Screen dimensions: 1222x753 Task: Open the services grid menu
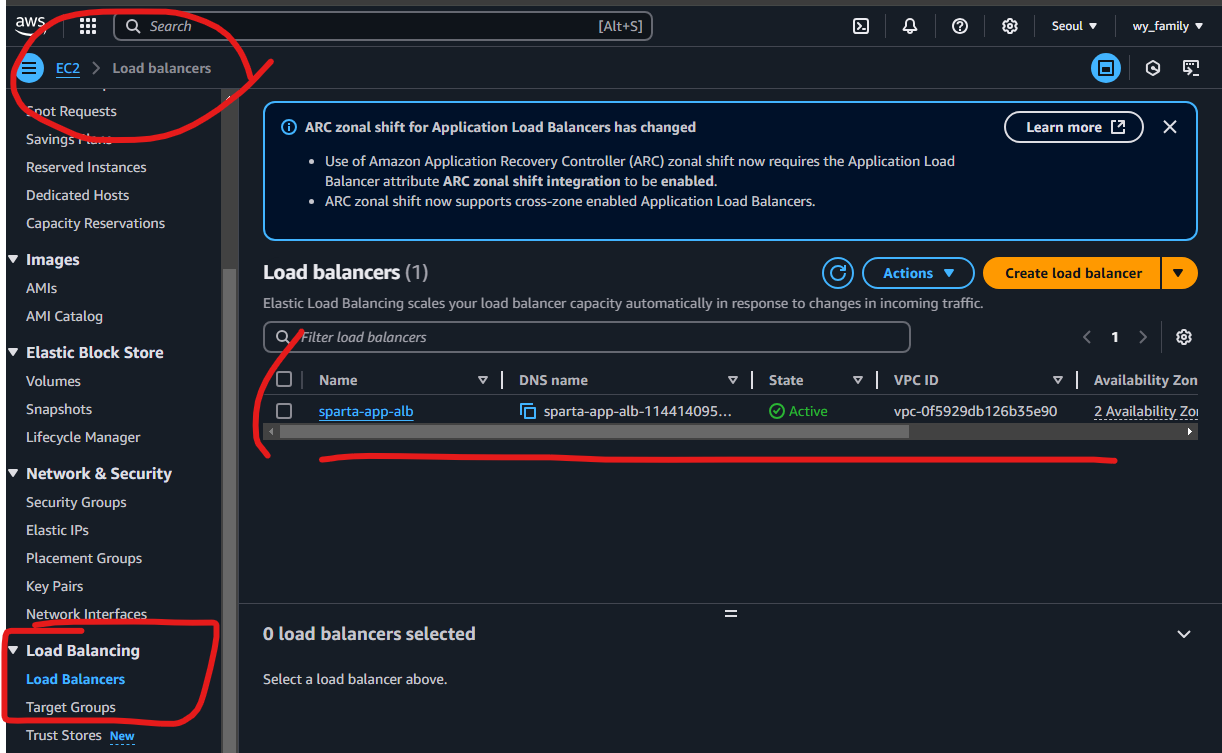click(x=88, y=26)
